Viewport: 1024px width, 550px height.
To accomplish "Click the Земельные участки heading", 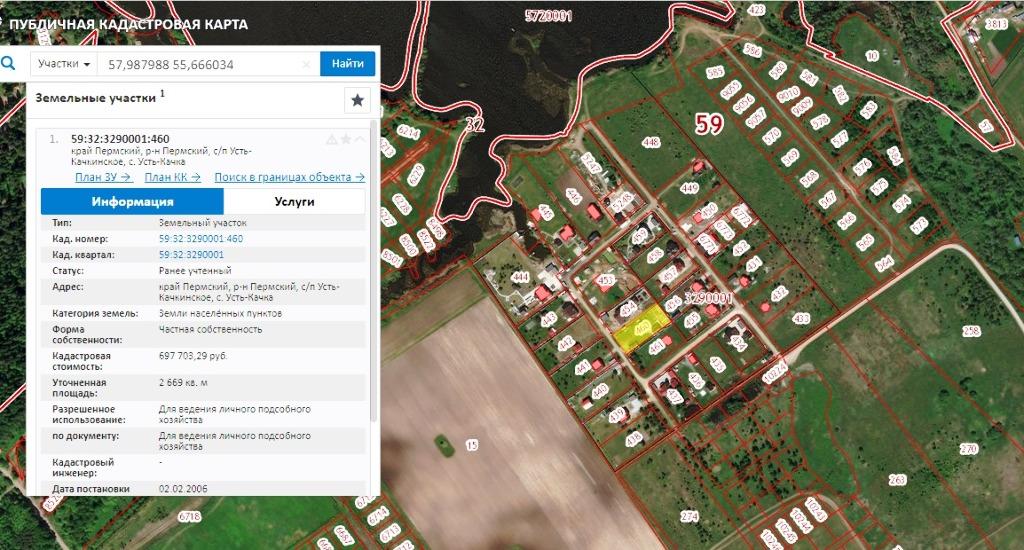I will [95, 98].
